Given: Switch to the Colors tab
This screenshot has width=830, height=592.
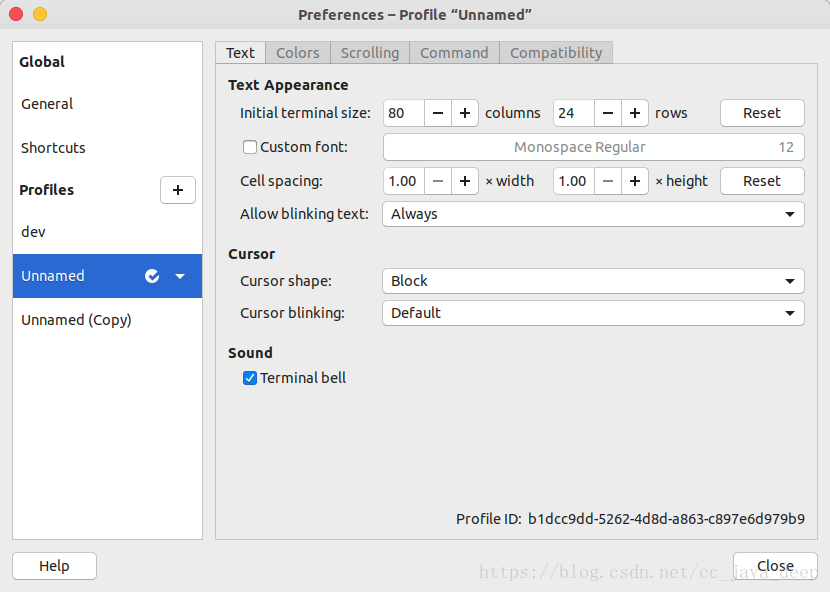Looking at the screenshot, I should point(298,53).
